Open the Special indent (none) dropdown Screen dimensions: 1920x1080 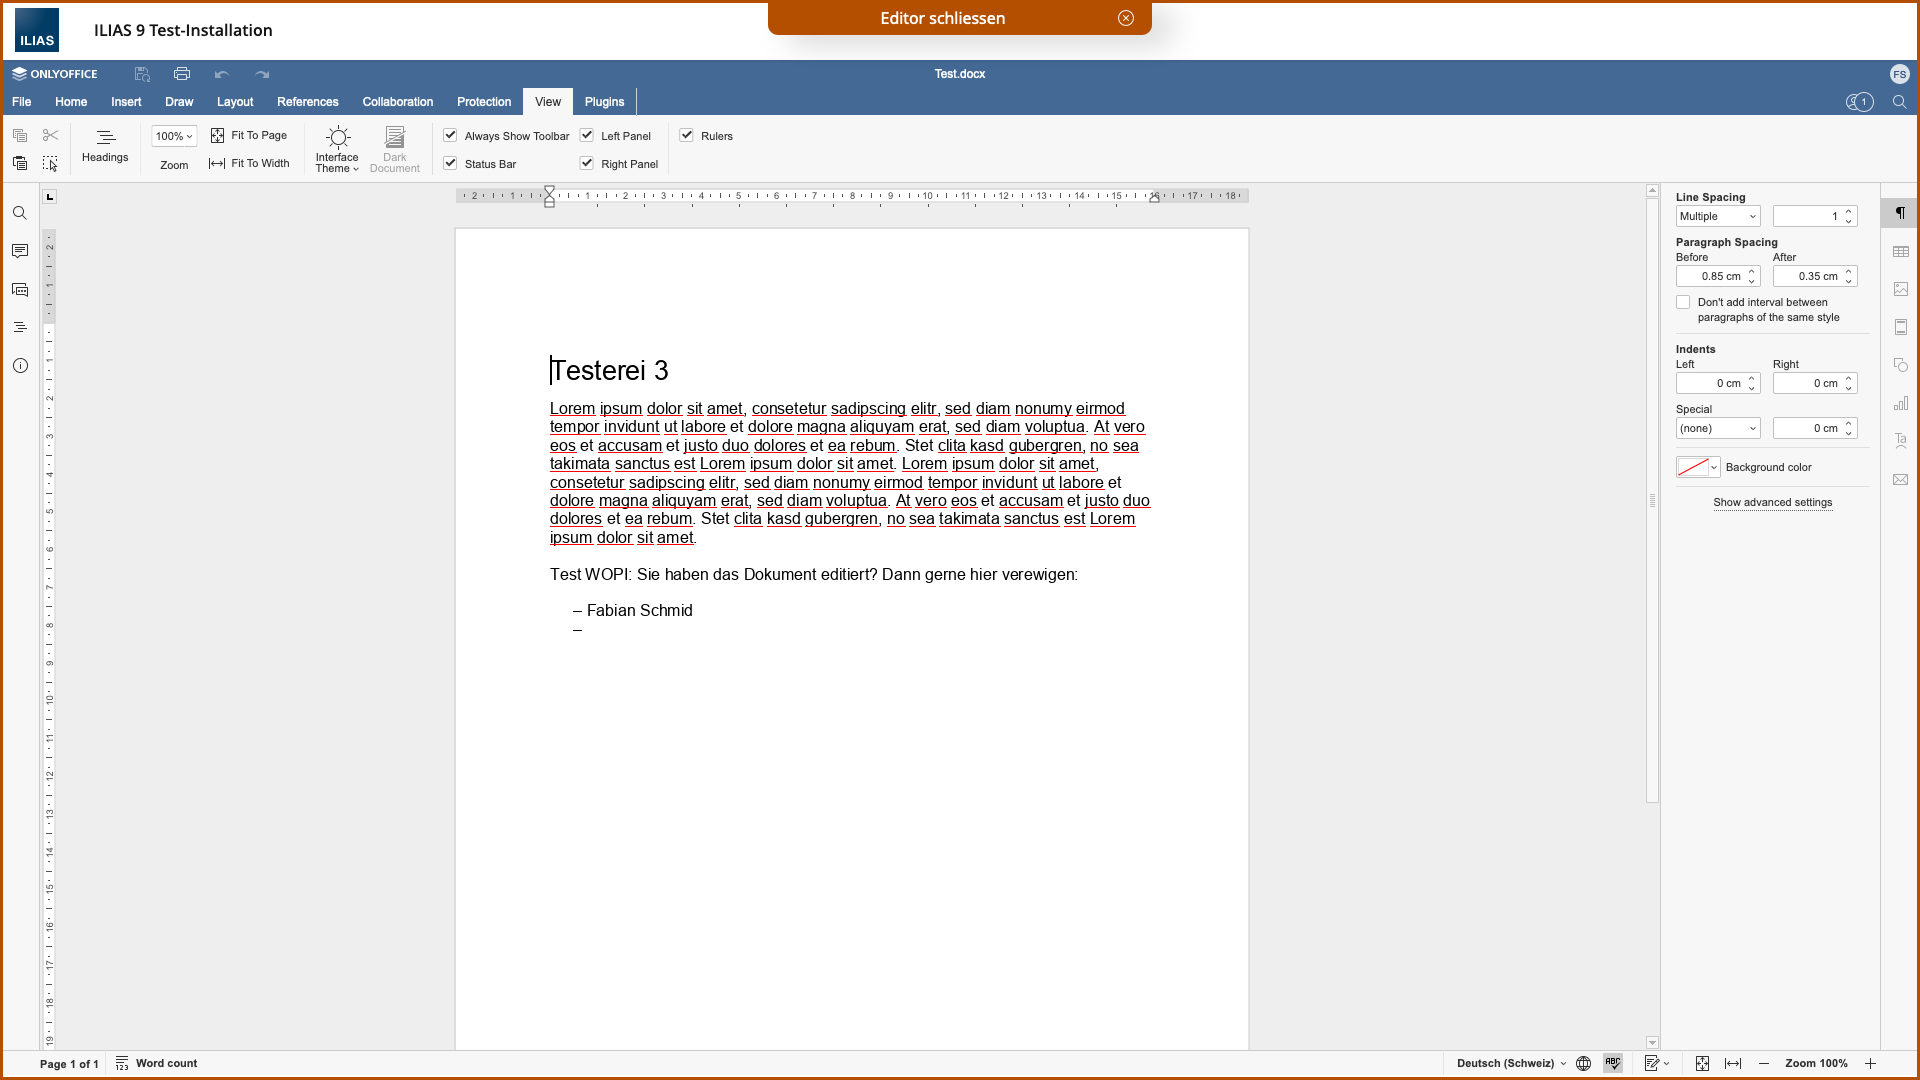[1718, 428]
